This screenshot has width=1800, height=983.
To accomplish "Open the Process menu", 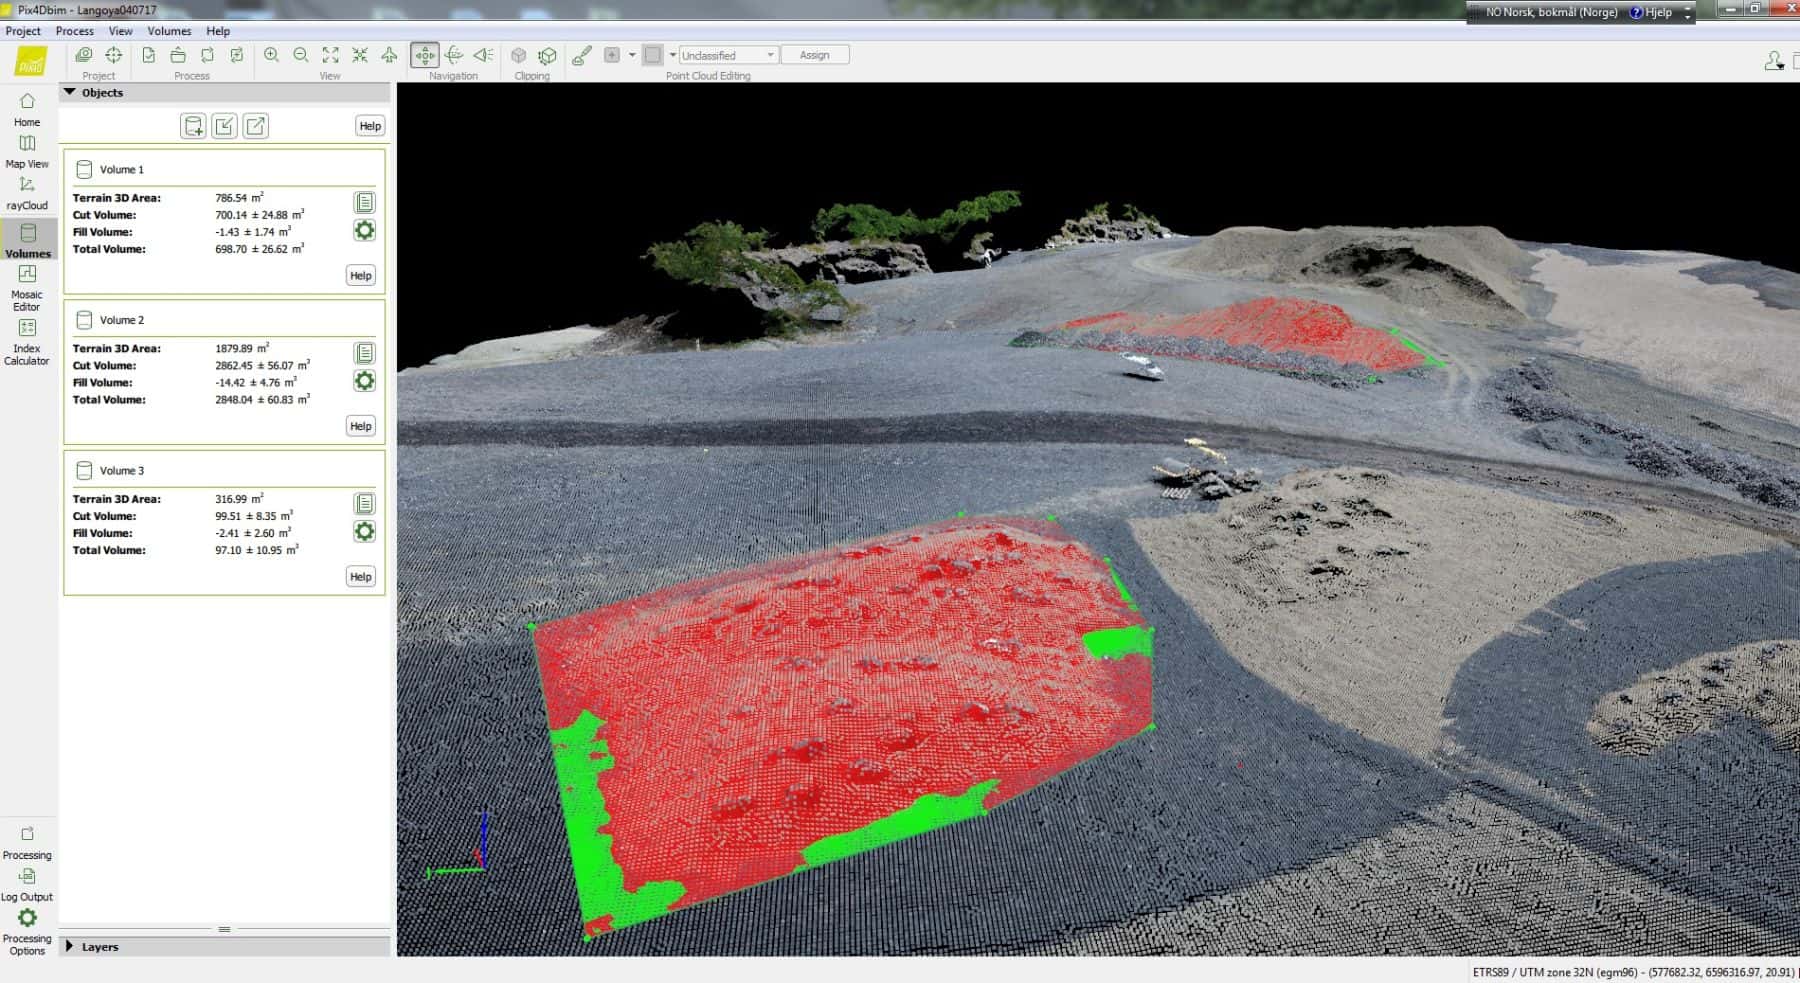I will [x=75, y=31].
